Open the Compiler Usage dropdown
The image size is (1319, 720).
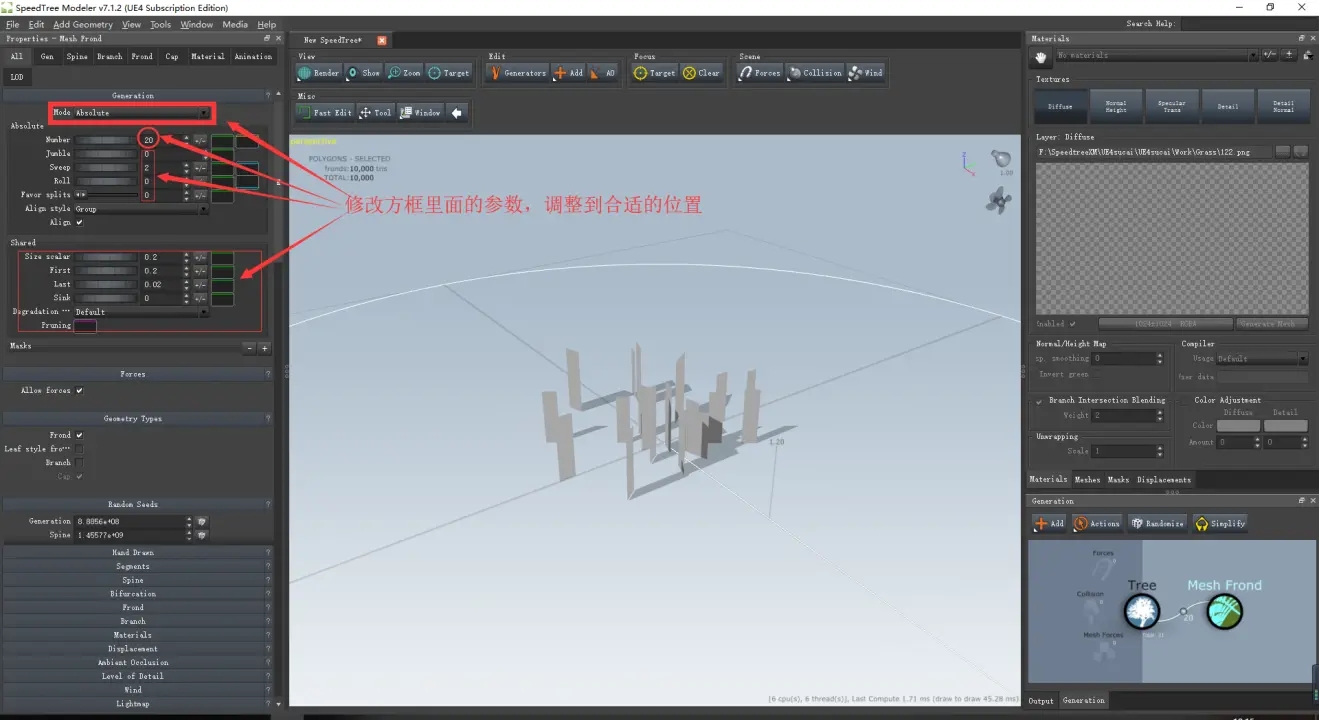[x=1262, y=358]
